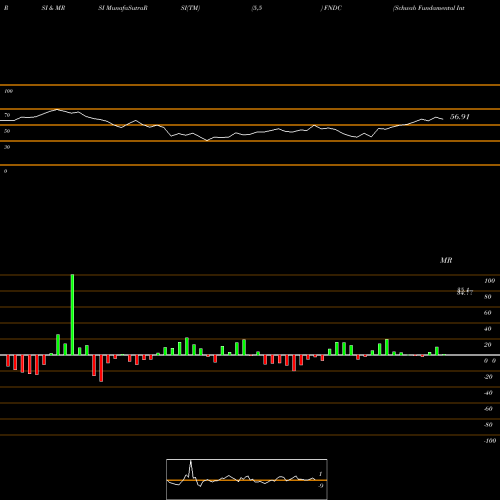Click the 'SI & MR' header text
Screen dimensions: 500x500
pyautogui.click(x=53, y=8)
